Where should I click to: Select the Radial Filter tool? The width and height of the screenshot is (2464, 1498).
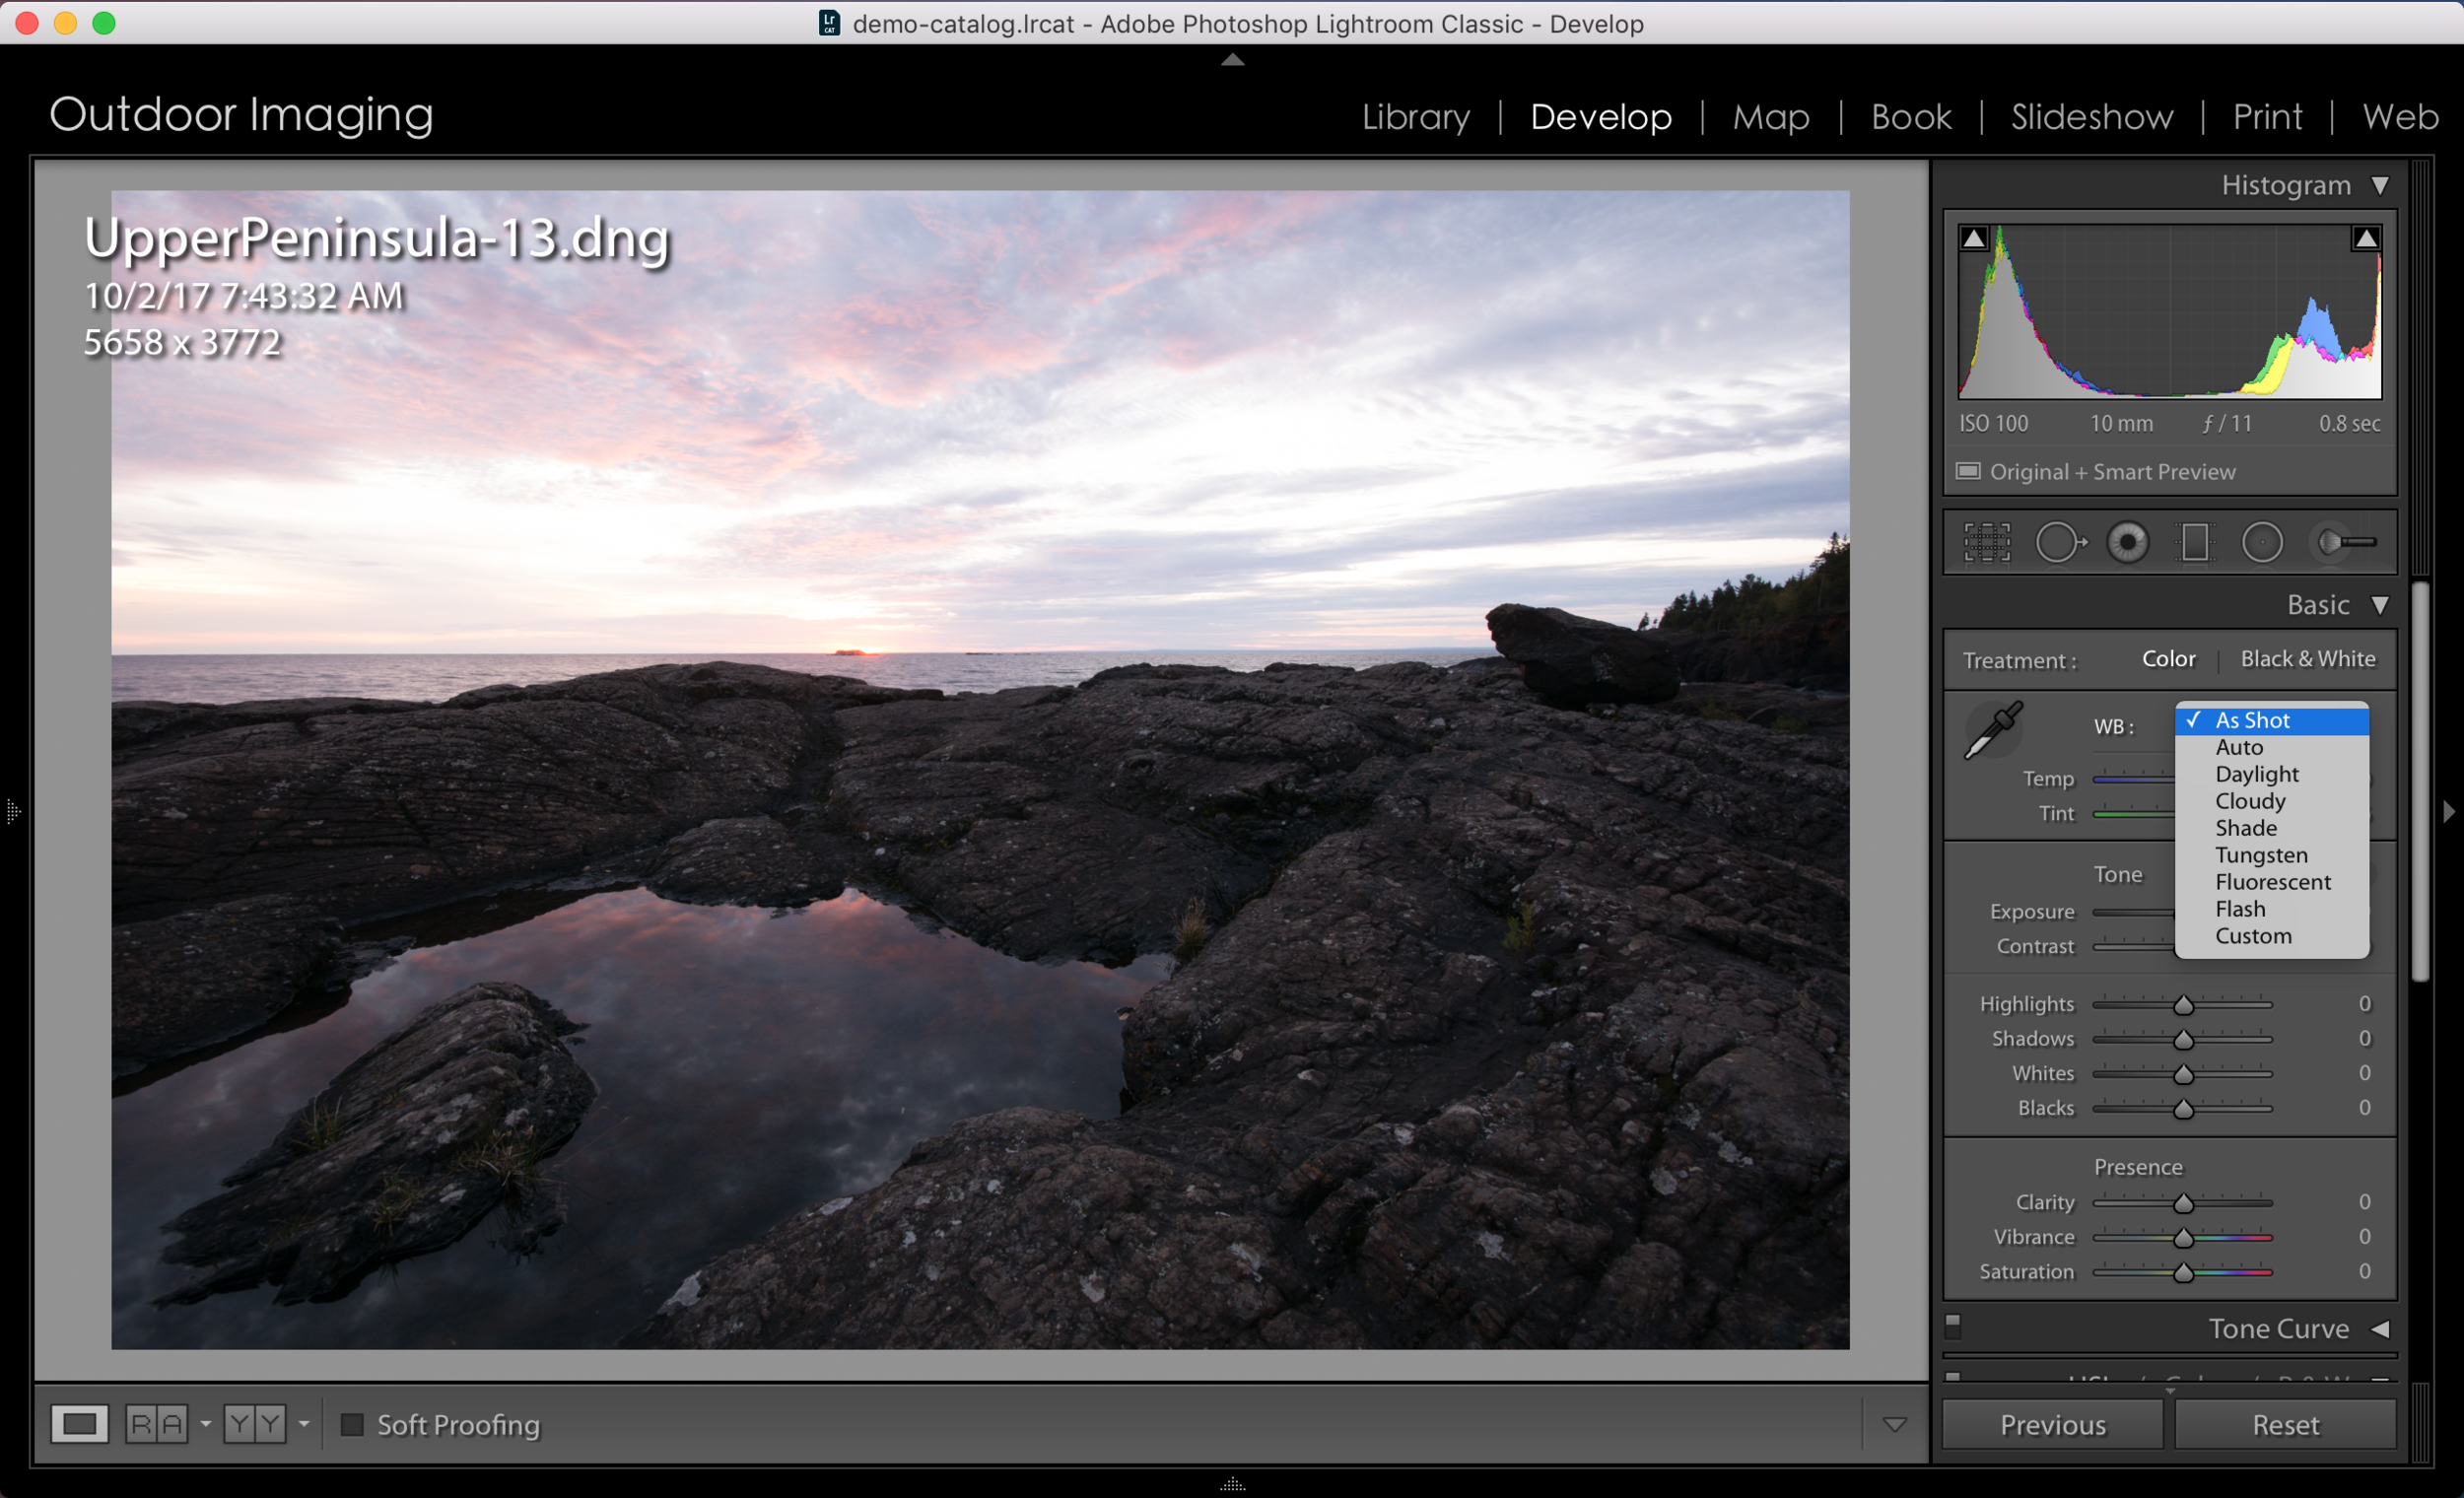coord(2262,543)
